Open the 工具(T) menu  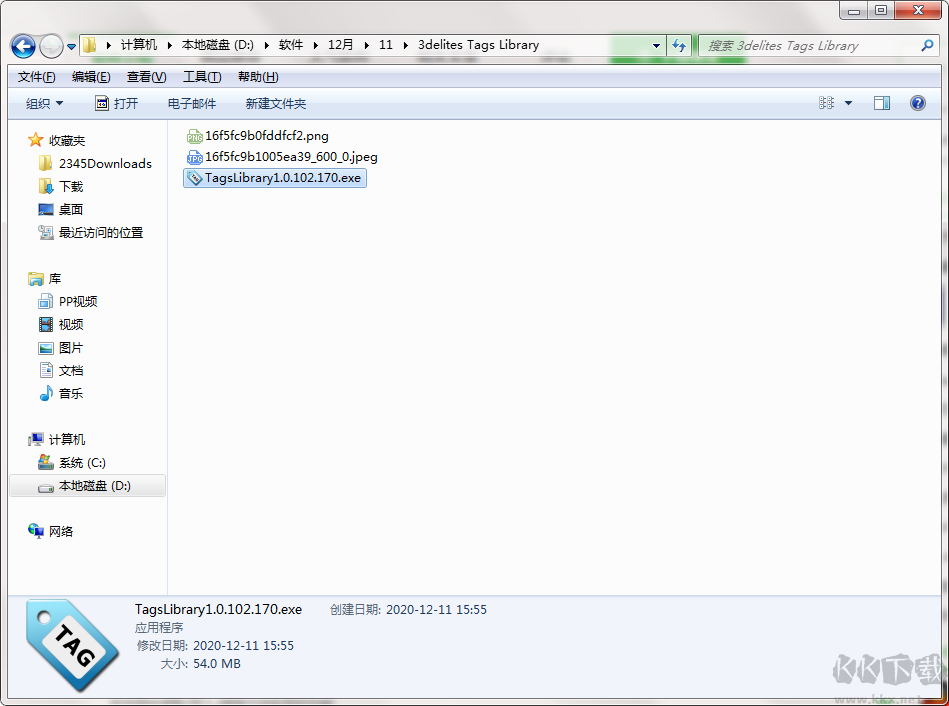tap(202, 77)
